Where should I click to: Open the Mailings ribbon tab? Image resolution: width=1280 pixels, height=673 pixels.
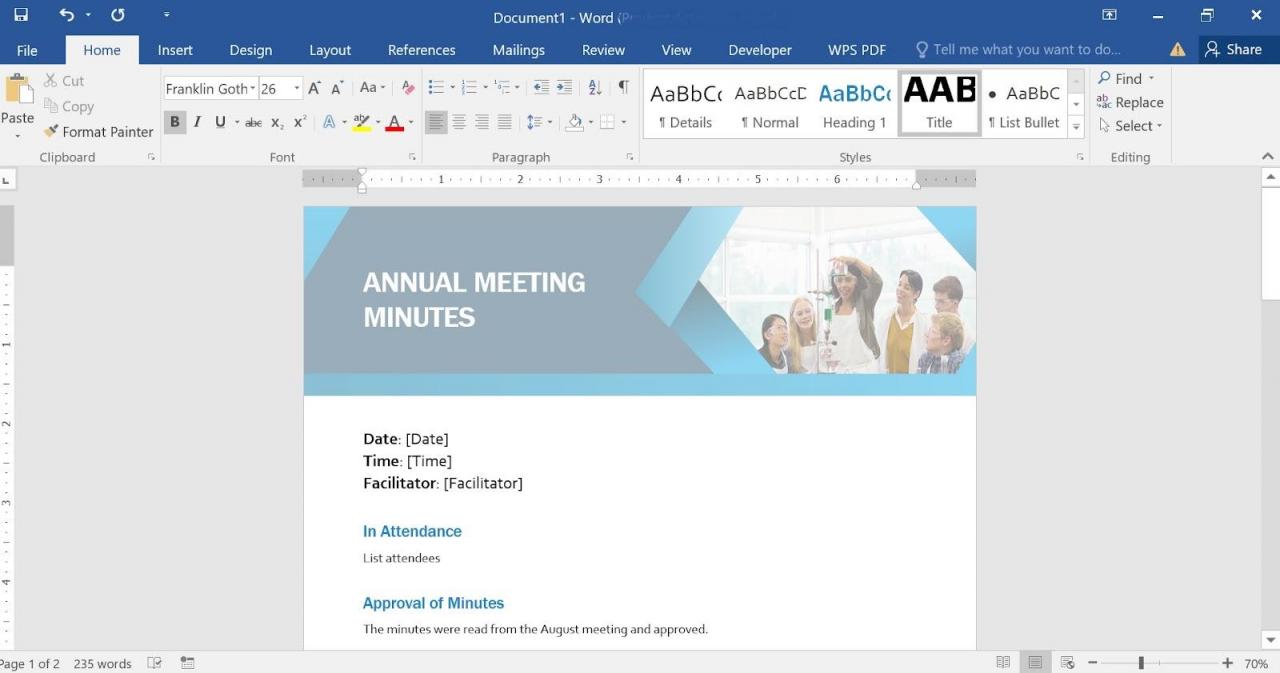518,49
